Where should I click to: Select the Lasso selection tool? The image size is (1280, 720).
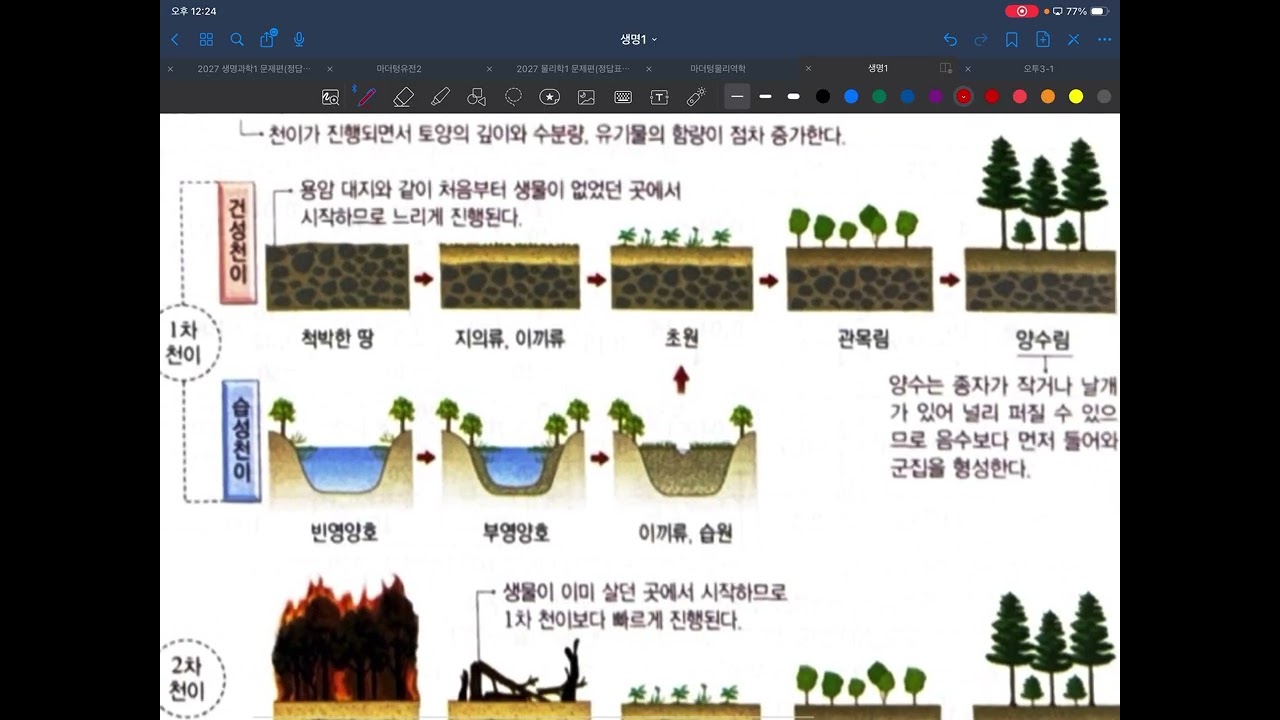(513, 97)
